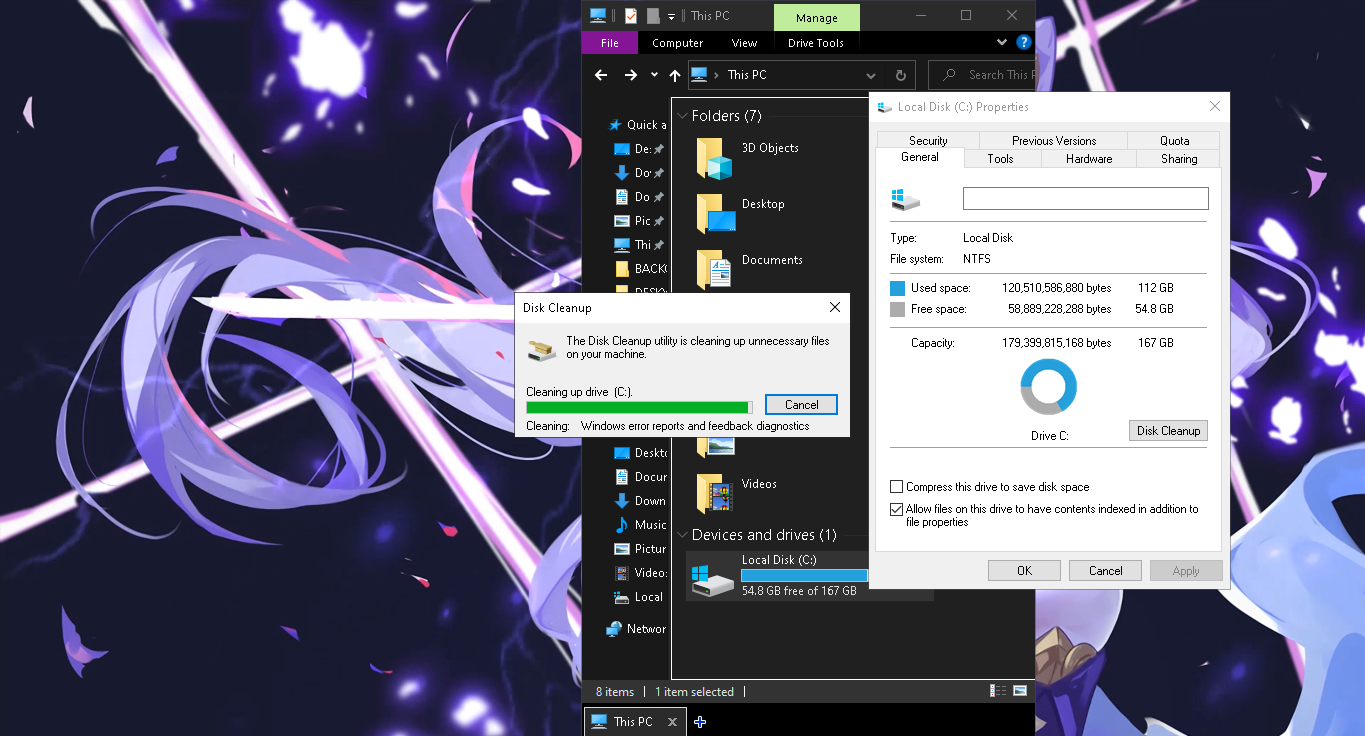Viewport: 1365px width, 736px height.
Task: Select the 3D Objects folder icon
Action: (x=715, y=159)
